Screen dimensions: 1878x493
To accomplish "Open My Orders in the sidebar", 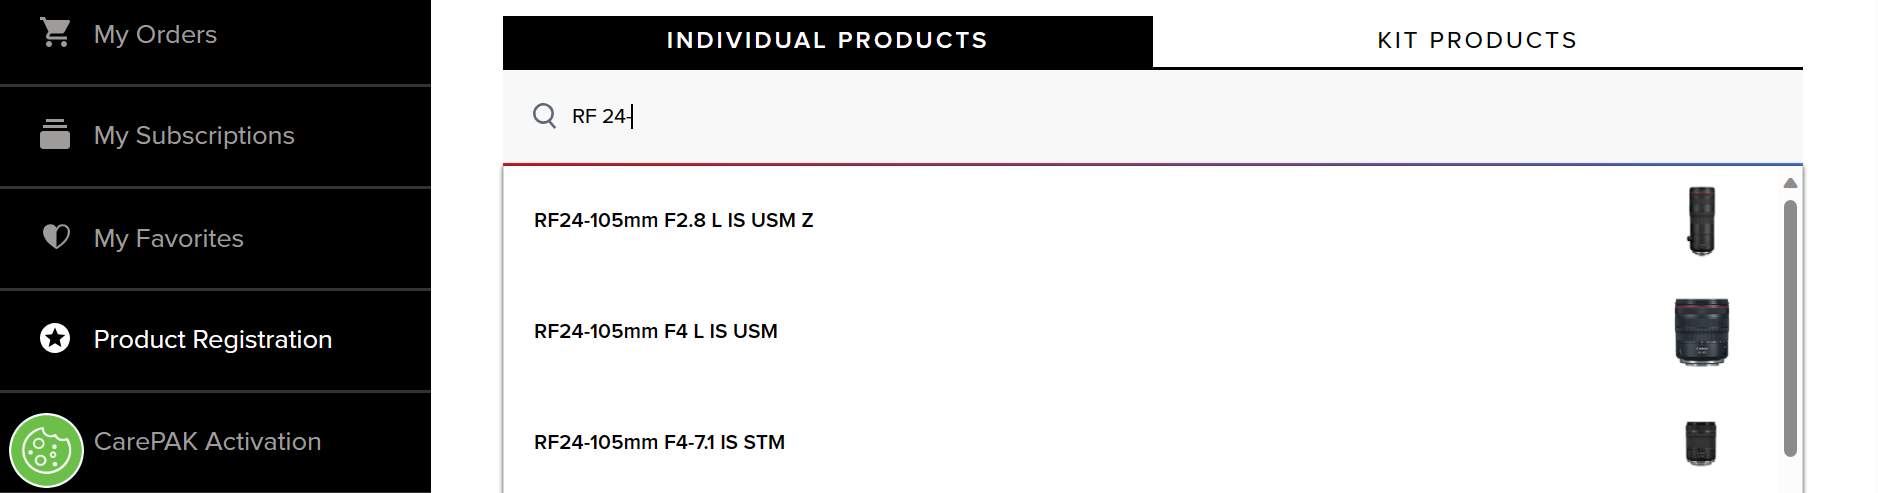I will coord(155,35).
